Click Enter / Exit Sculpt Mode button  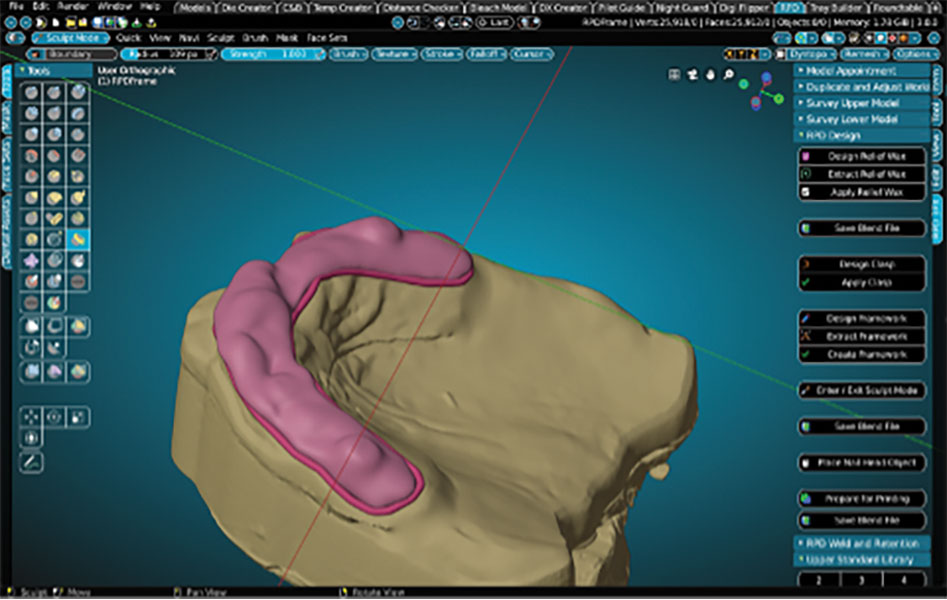click(x=862, y=390)
